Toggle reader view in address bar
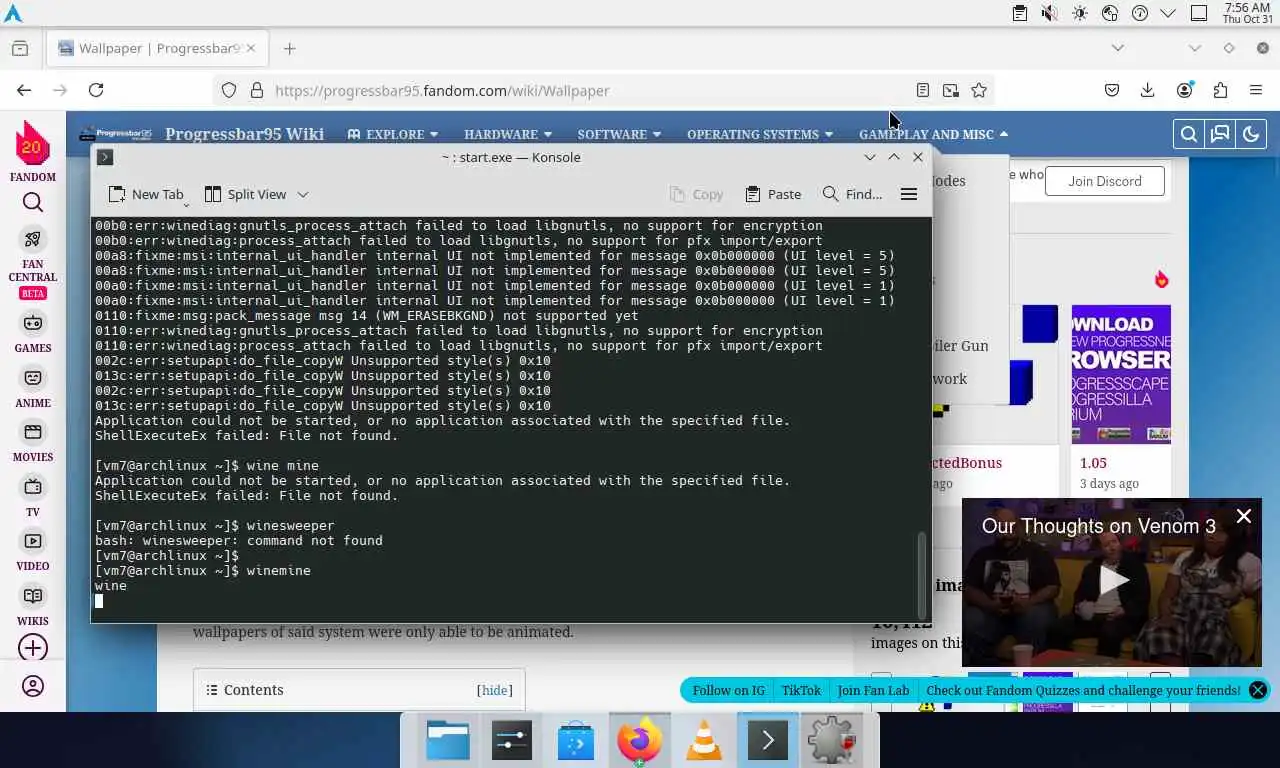 click(x=923, y=90)
